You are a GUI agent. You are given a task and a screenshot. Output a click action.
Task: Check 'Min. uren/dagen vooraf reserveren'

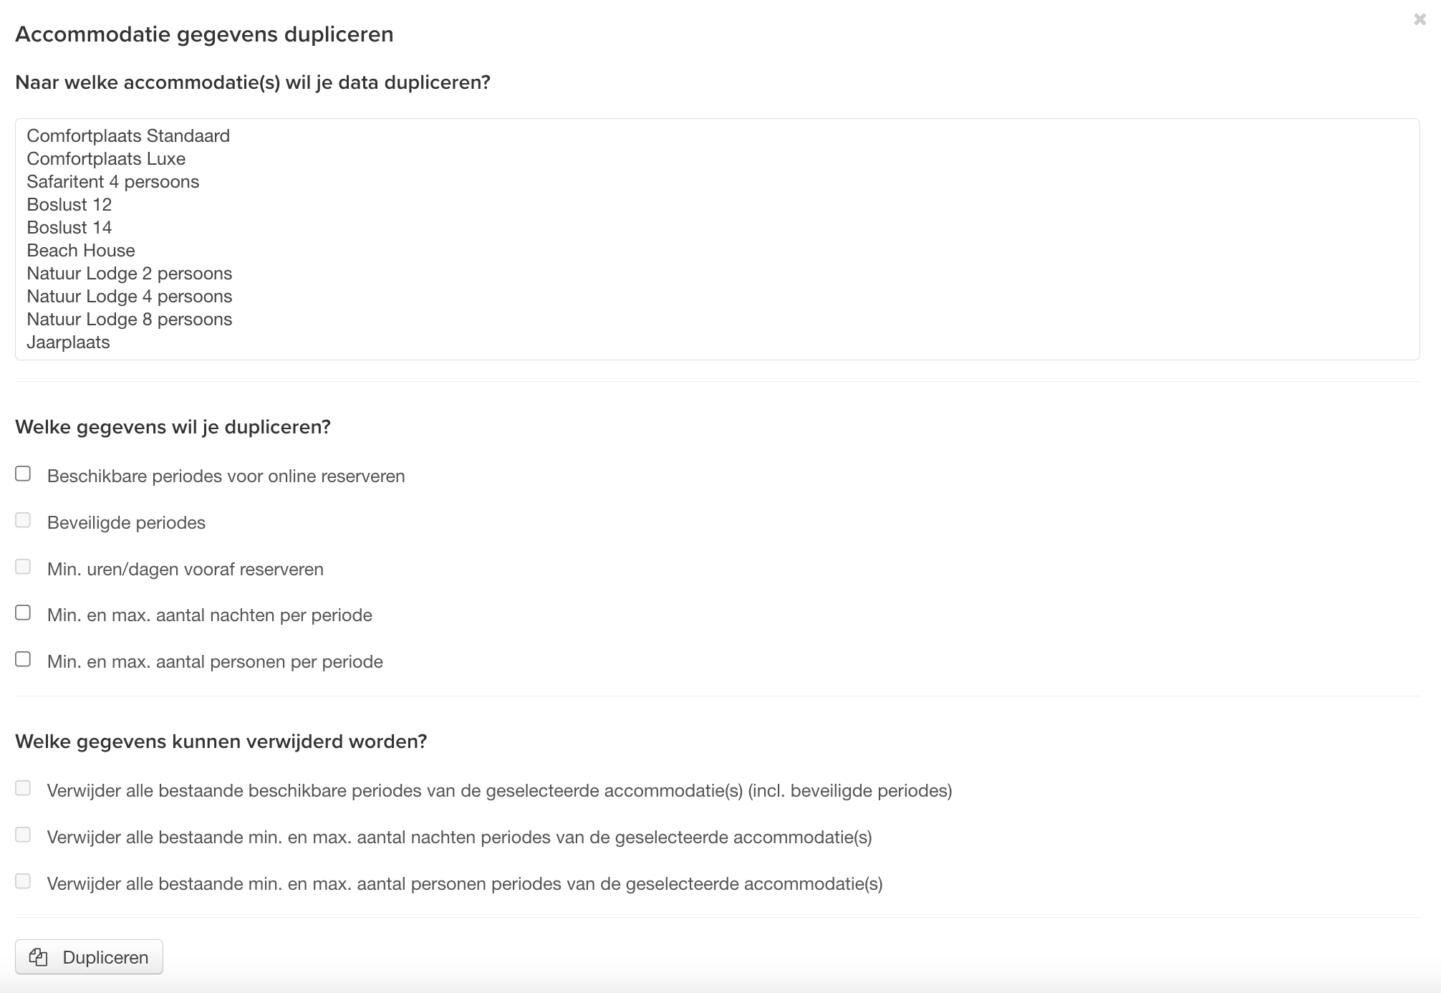click(x=23, y=567)
